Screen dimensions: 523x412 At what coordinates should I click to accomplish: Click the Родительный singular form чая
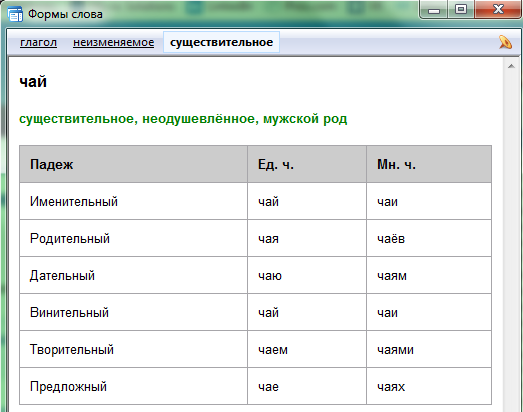coord(268,239)
